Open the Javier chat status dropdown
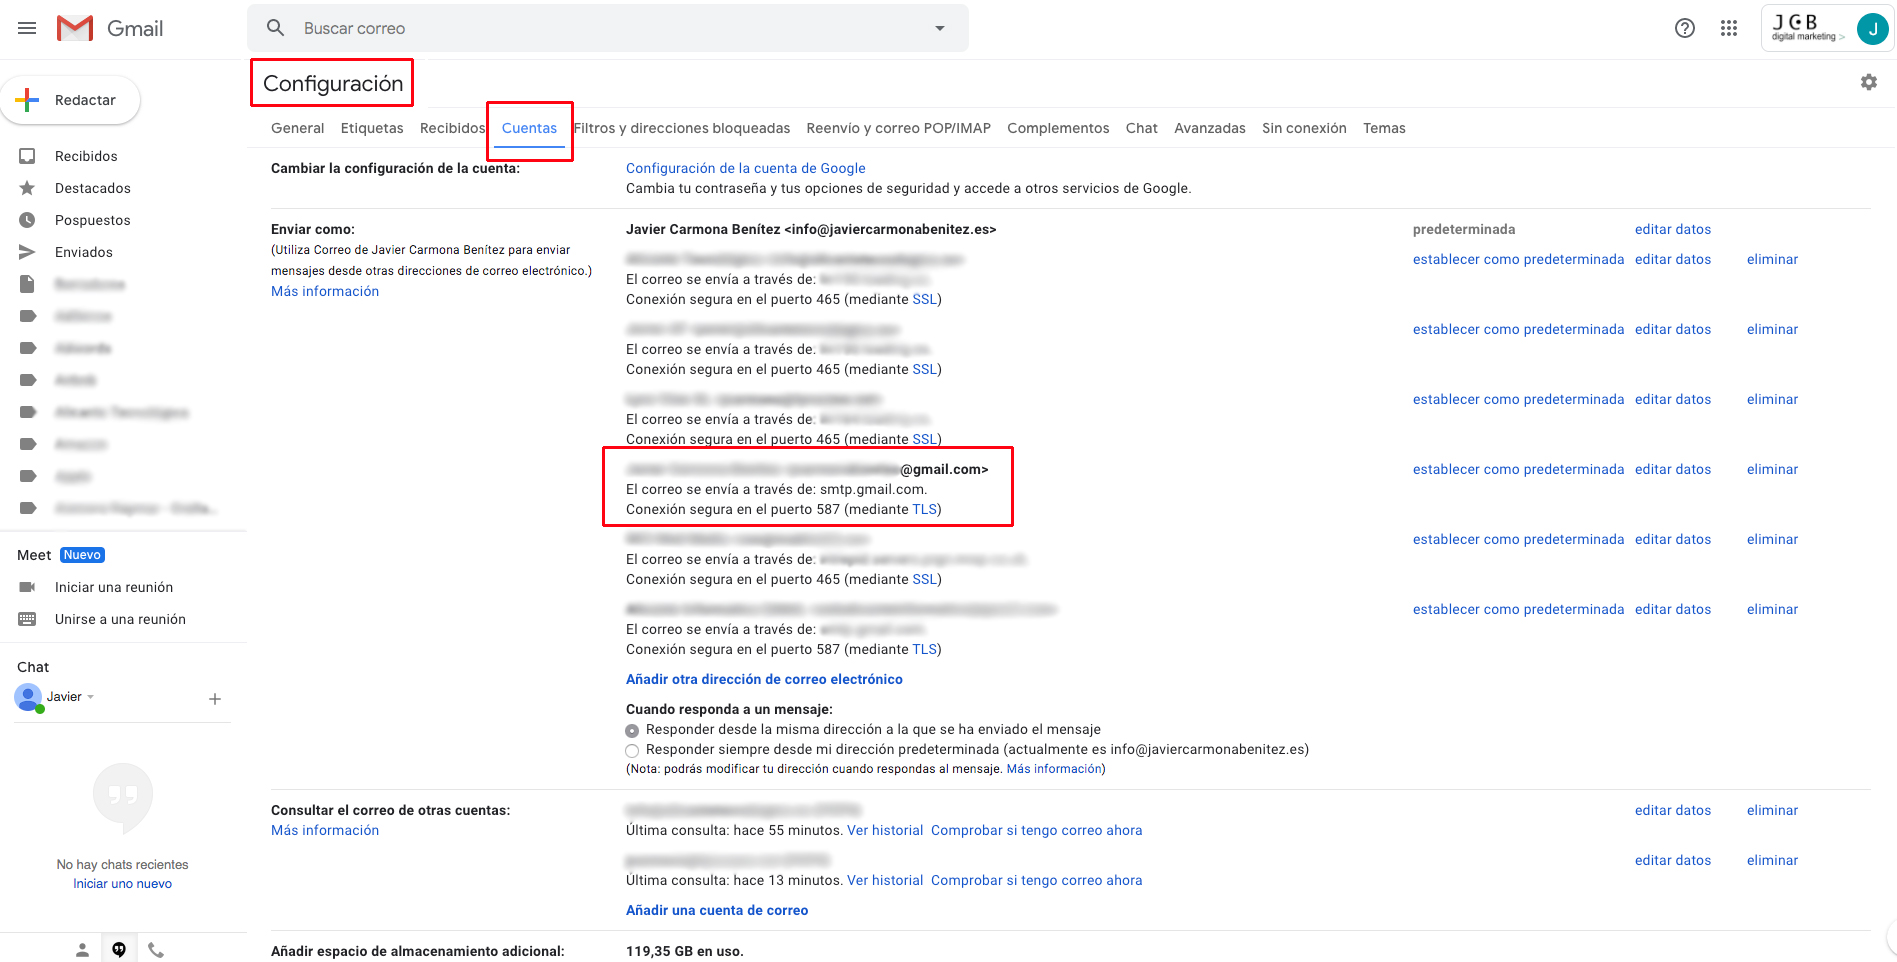The image size is (1897, 962). tap(91, 697)
